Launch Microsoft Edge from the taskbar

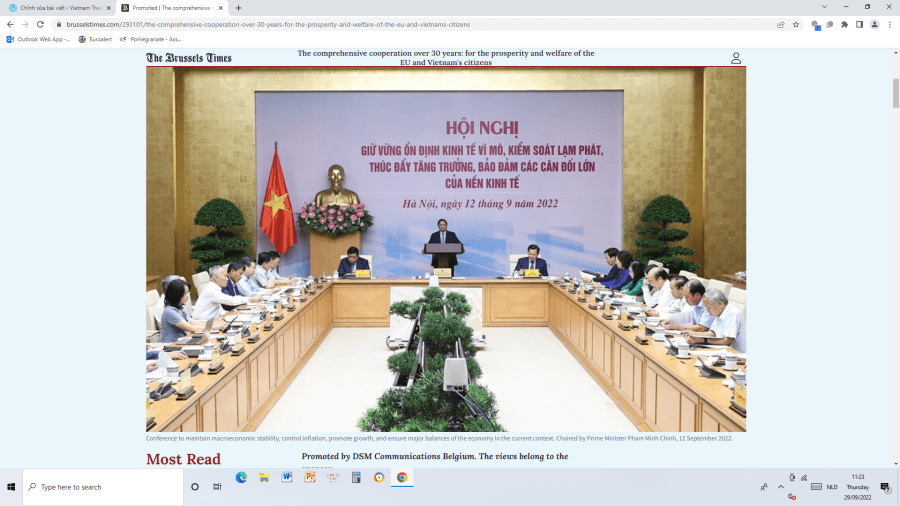241,477
